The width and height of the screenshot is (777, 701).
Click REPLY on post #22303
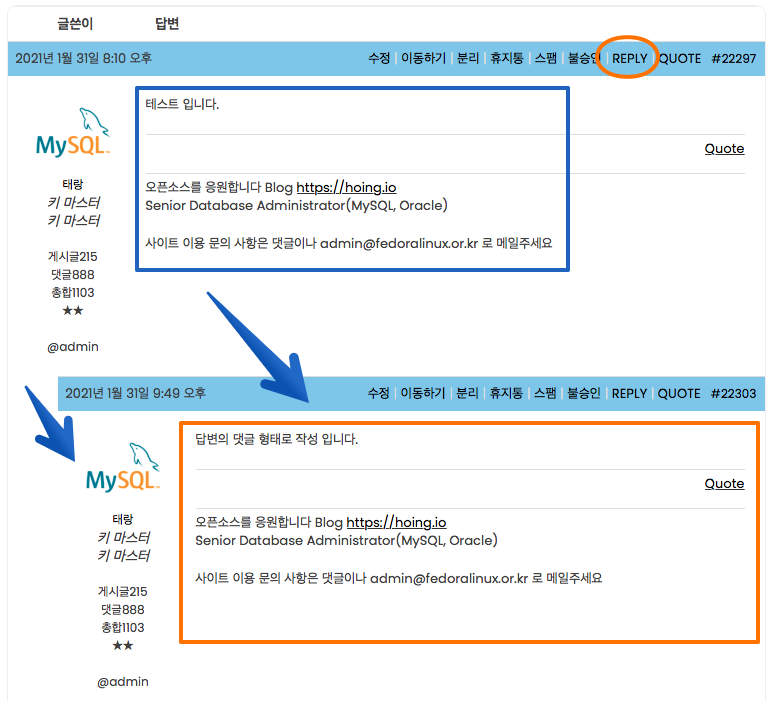pyautogui.click(x=629, y=393)
